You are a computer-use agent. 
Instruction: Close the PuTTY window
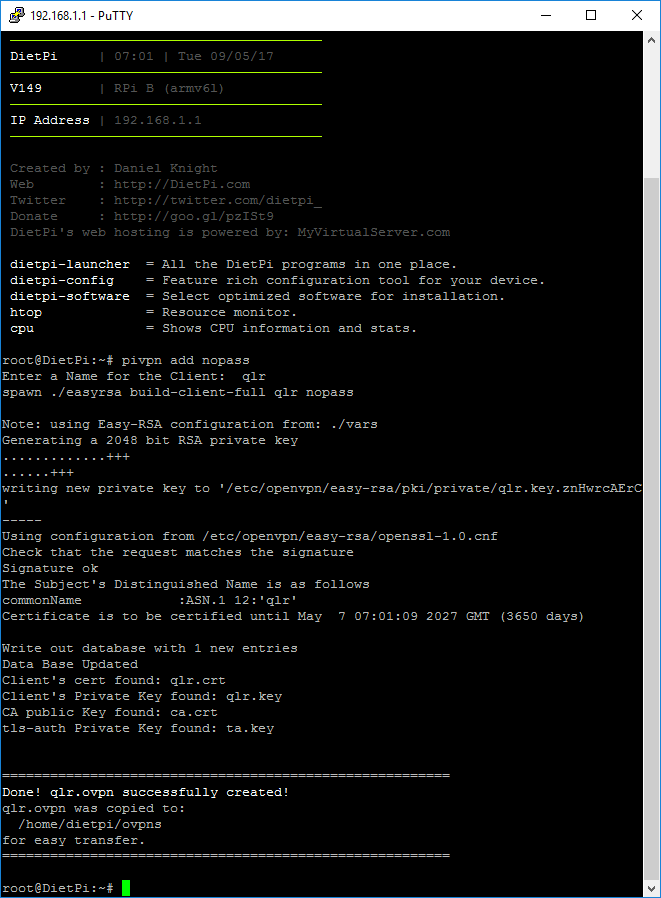pyautogui.click(x=636, y=15)
